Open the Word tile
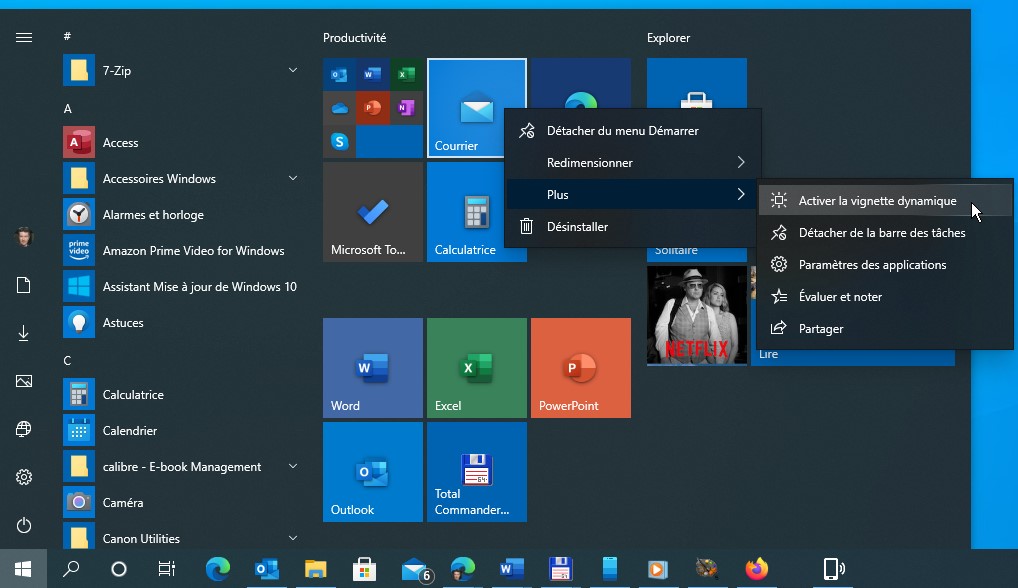 pos(372,367)
